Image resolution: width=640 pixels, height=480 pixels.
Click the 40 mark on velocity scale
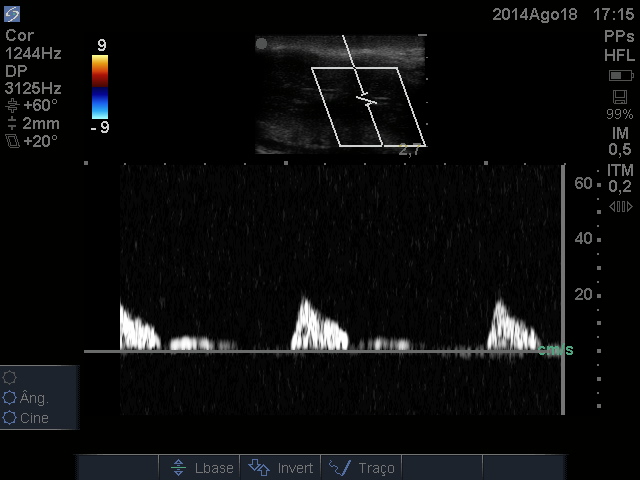point(583,239)
